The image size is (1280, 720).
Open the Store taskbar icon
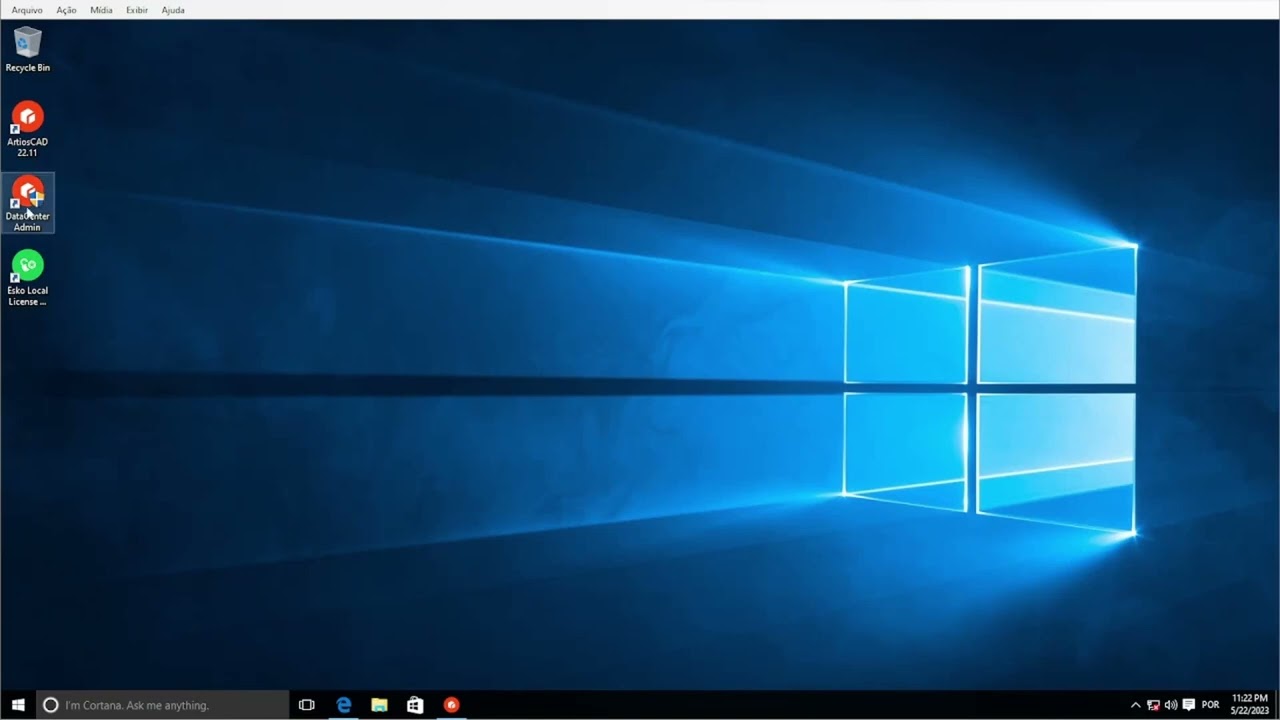415,705
